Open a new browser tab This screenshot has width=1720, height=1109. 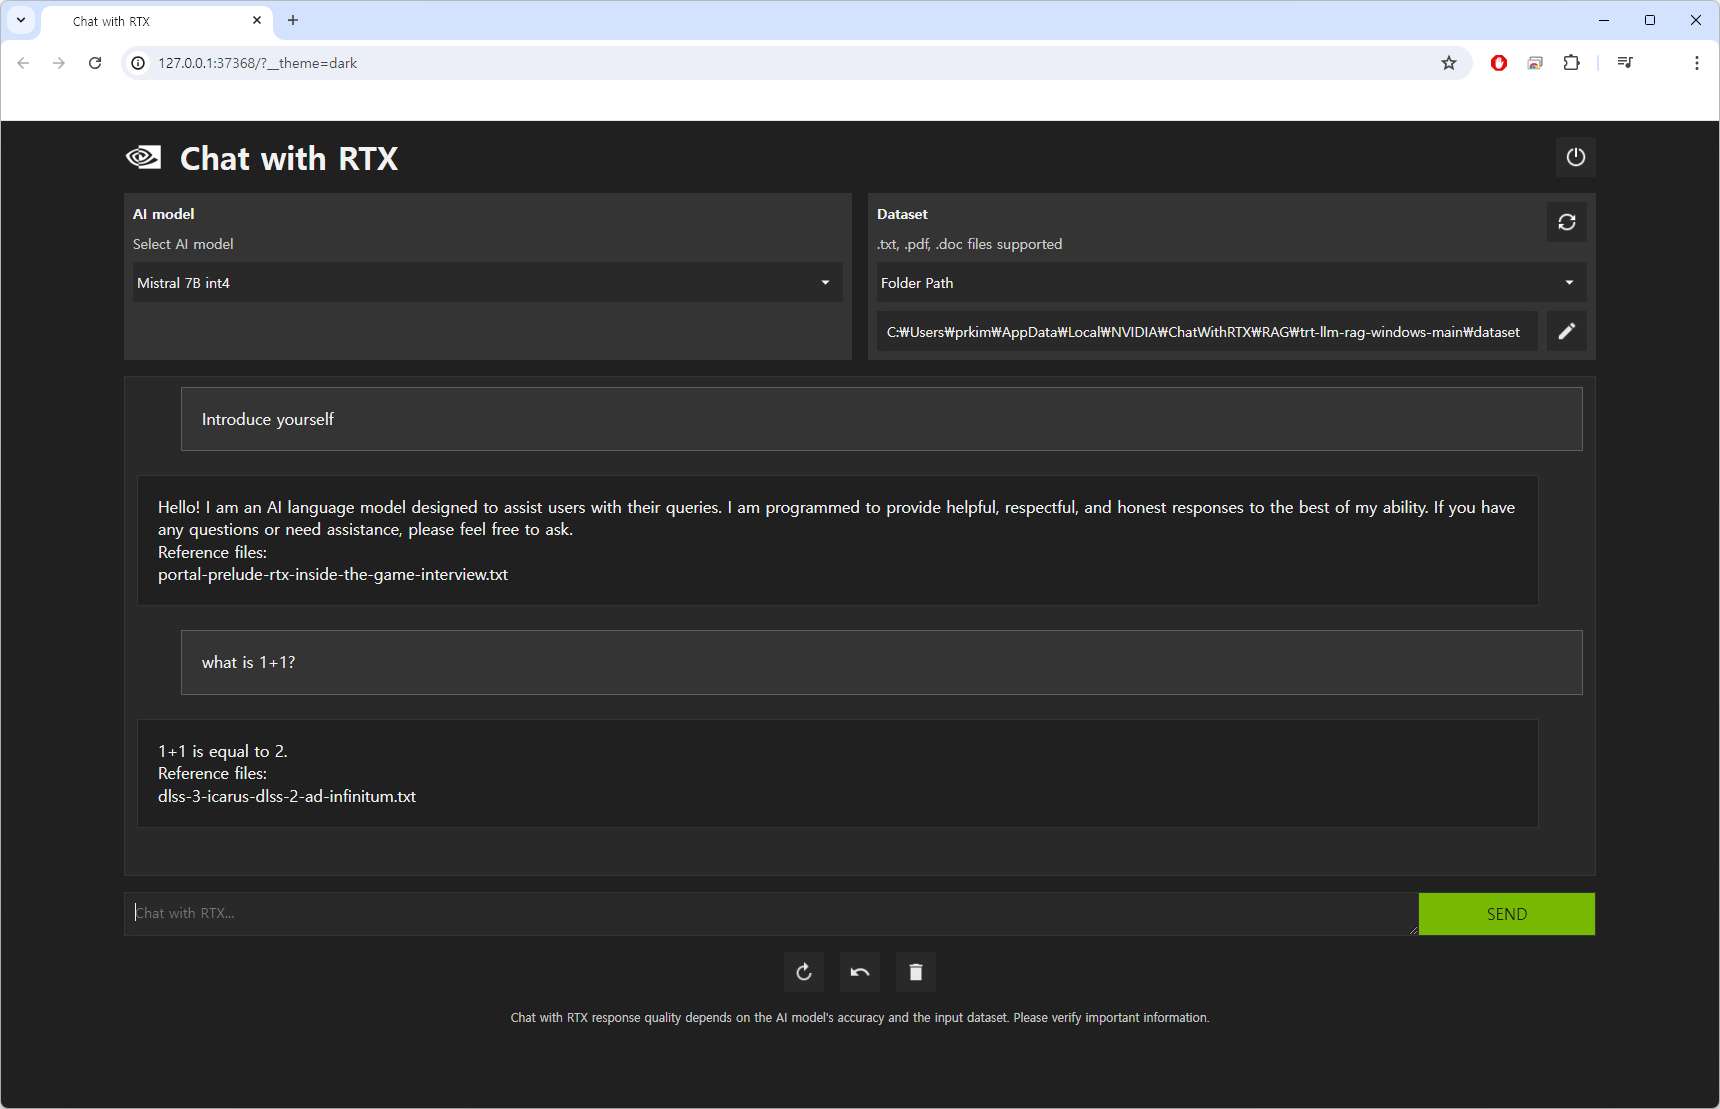(x=293, y=20)
